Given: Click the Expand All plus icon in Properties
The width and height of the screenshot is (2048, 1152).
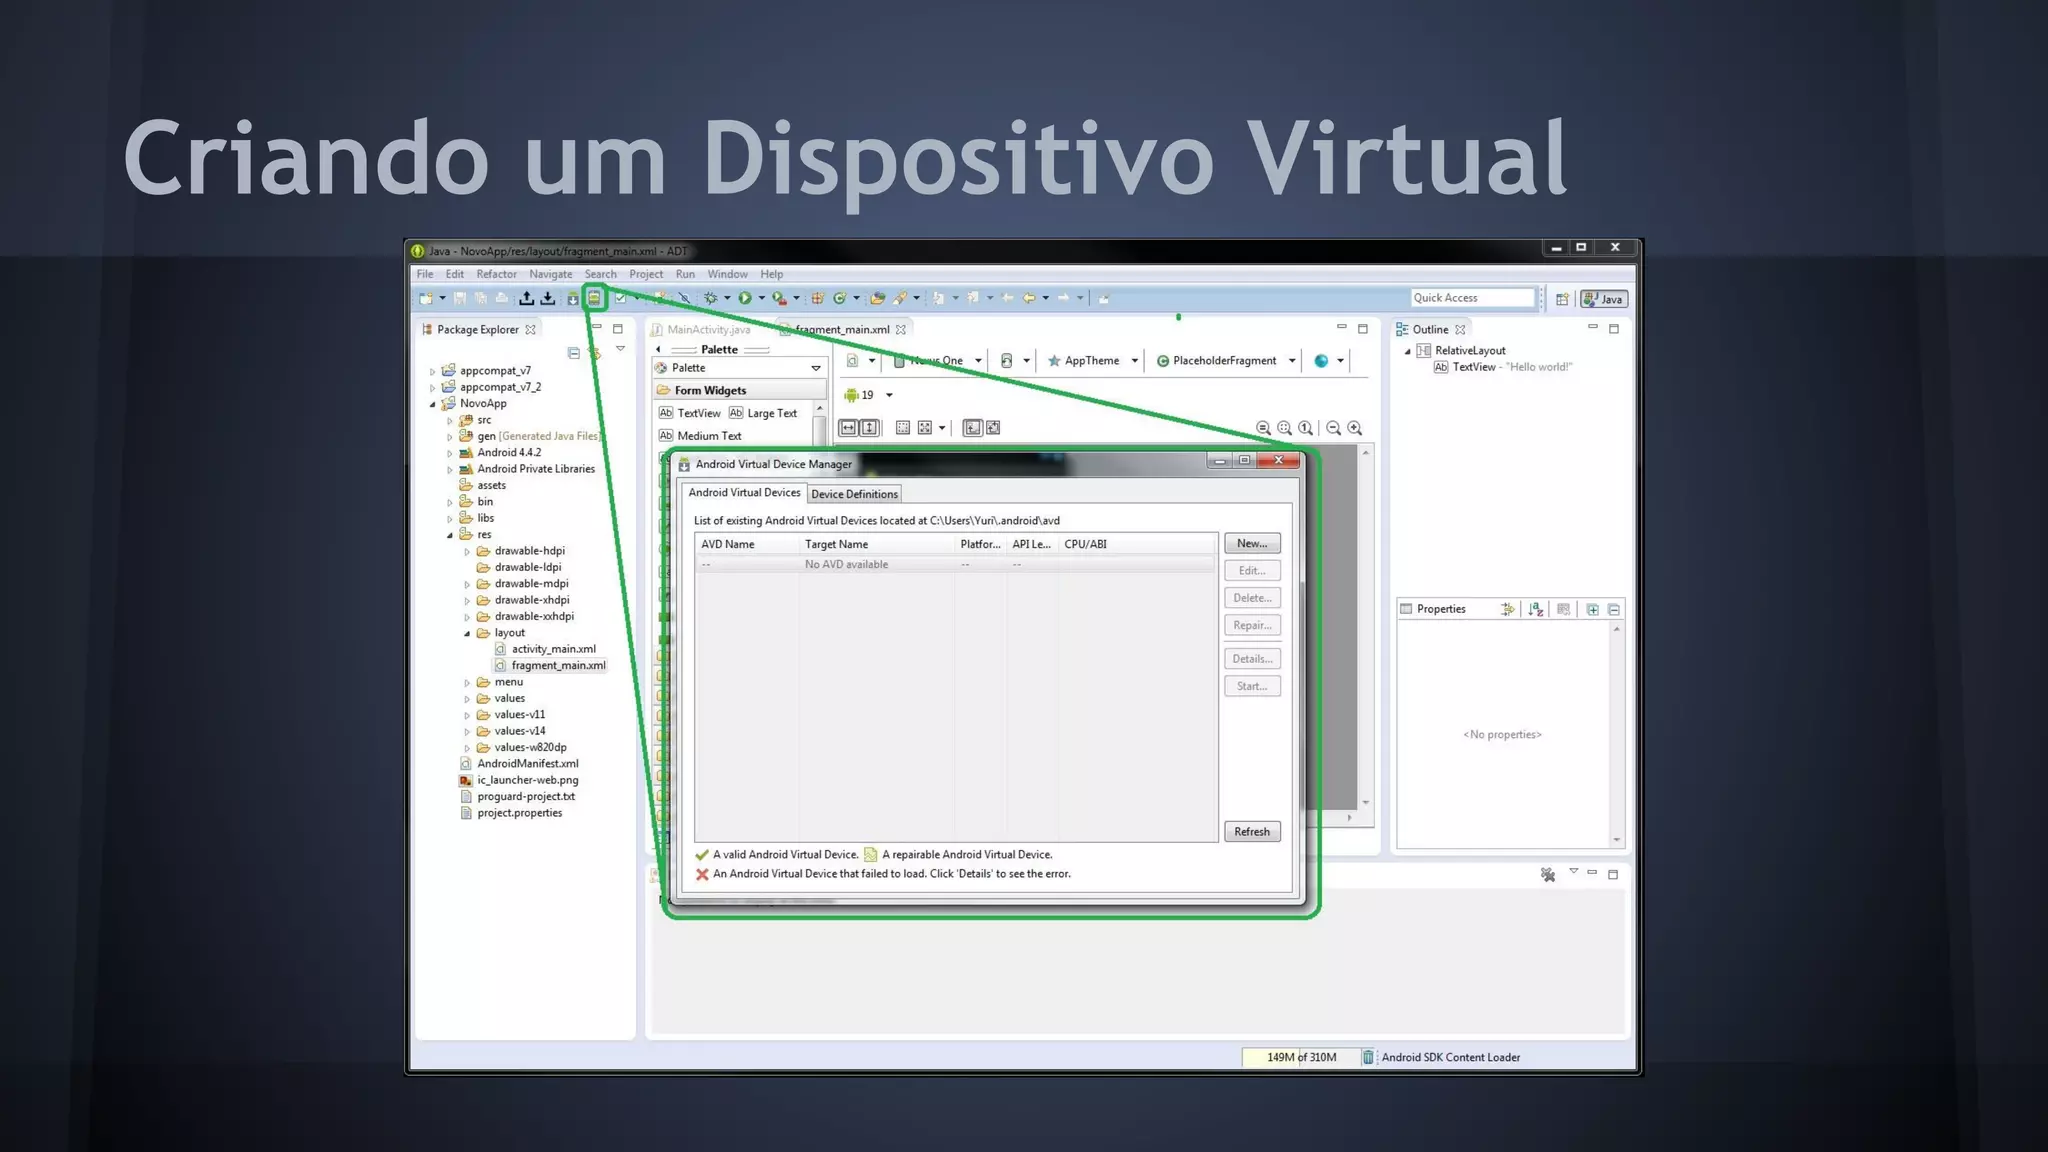Looking at the screenshot, I should point(1592,609).
